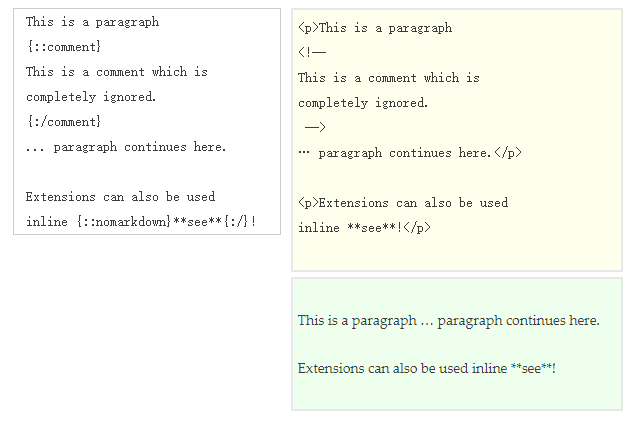This screenshot has width=636, height=422.
Task: Click 'completely ignored.' in the source box
Action: click(91, 97)
